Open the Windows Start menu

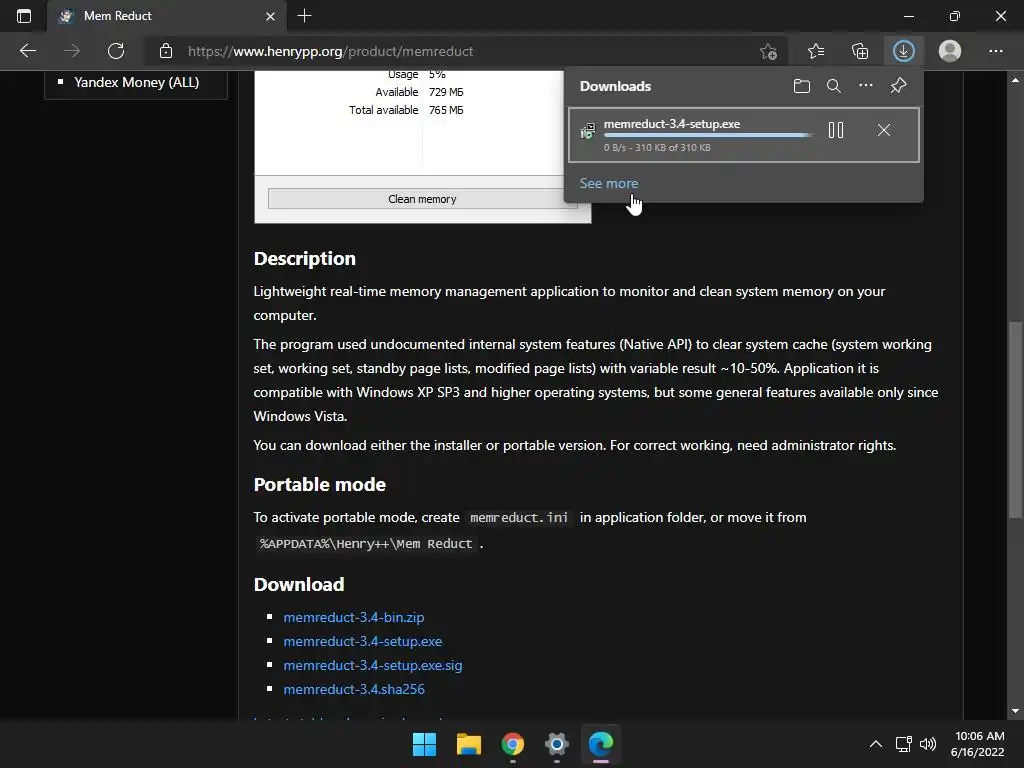(424, 744)
